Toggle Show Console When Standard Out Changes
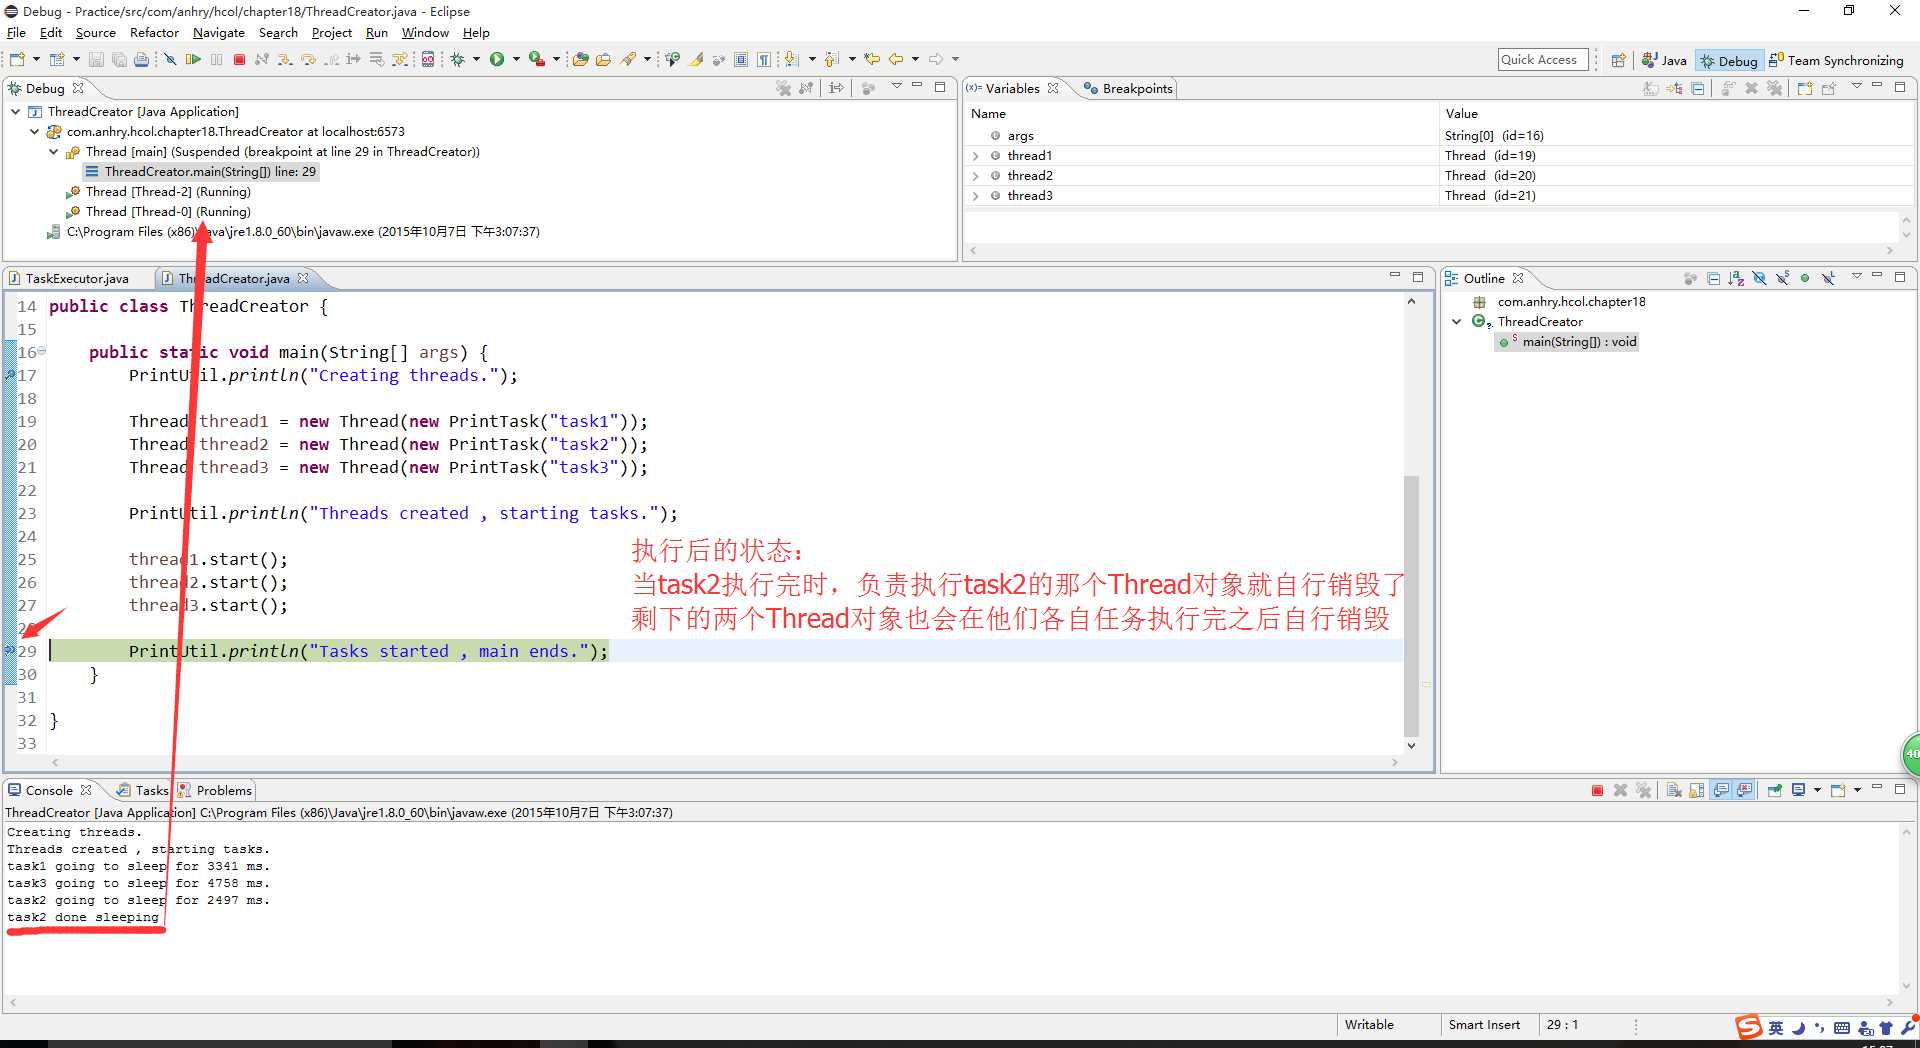1920x1048 pixels. coord(1721,790)
